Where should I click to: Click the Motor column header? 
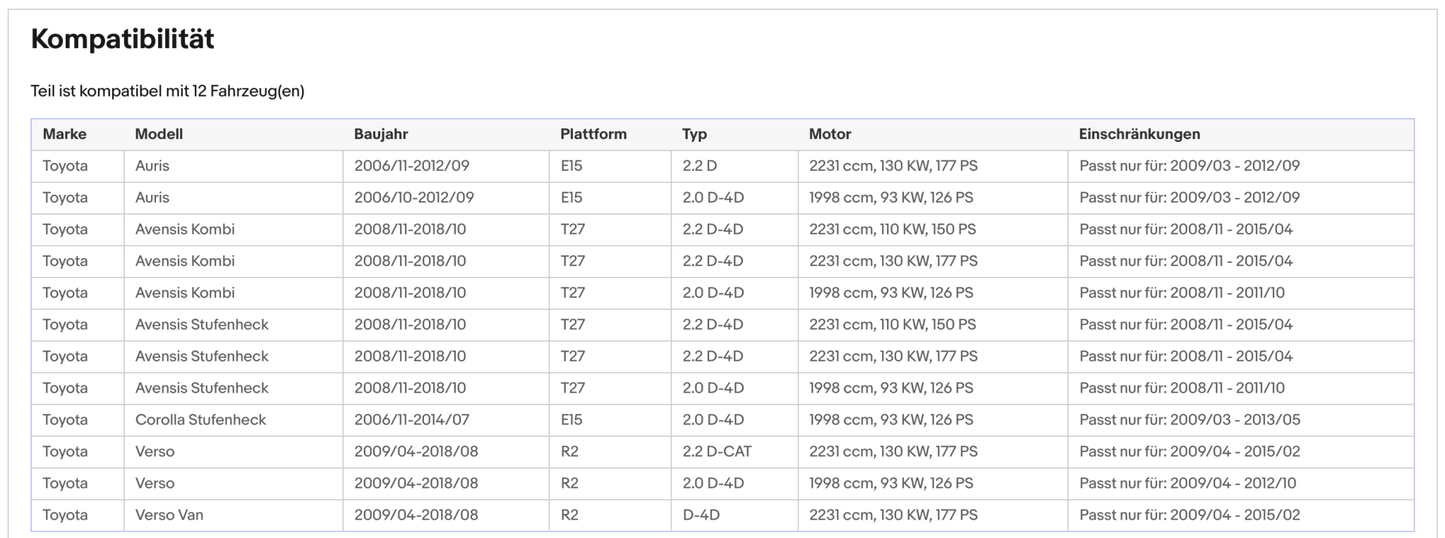click(x=830, y=134)
